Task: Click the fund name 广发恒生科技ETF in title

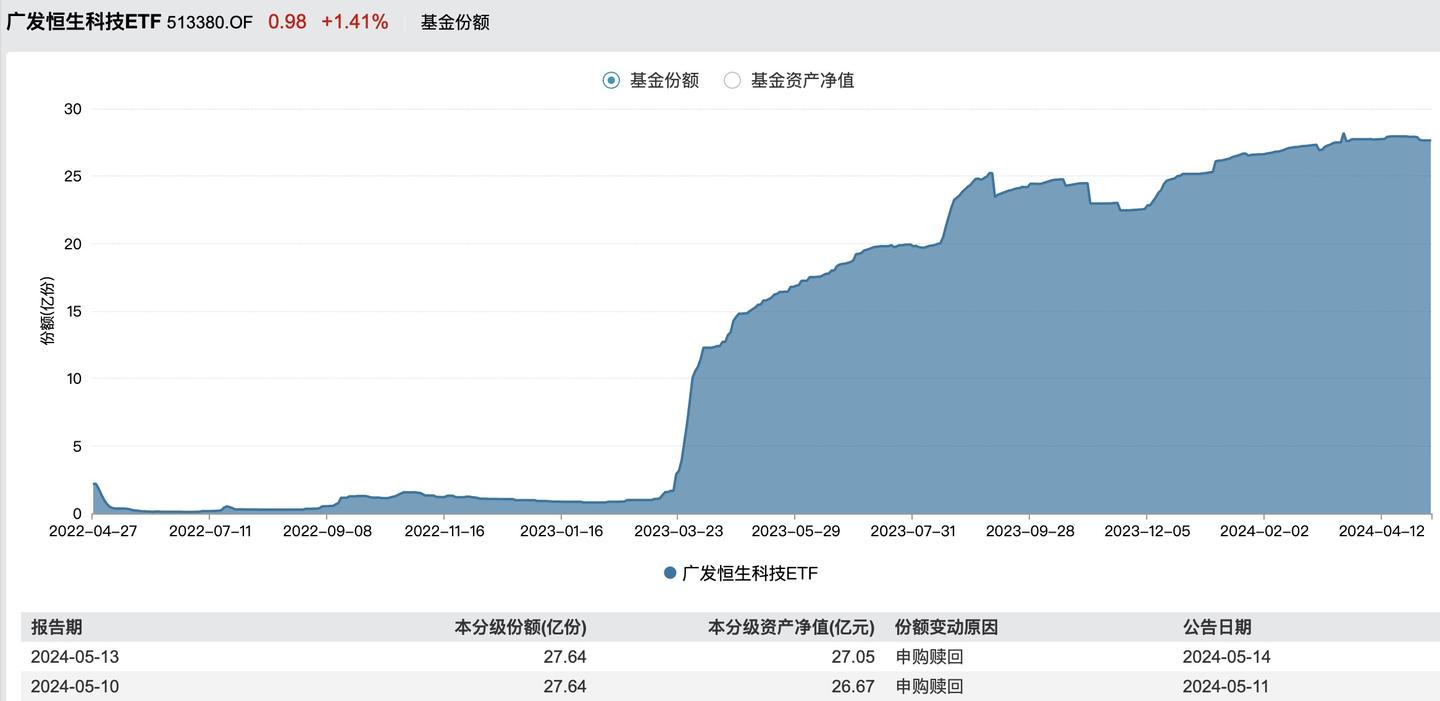Action: click(x=82, y=20)
